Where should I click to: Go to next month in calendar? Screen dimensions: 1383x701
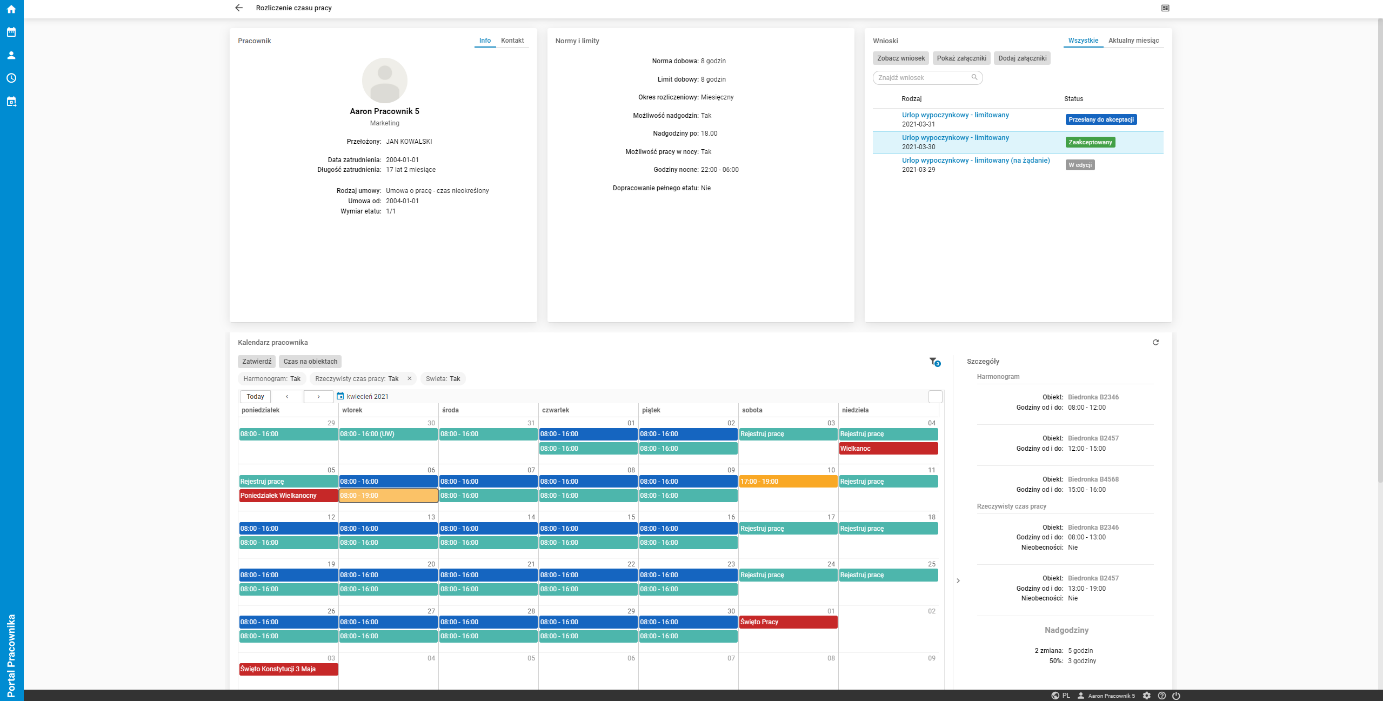pyautogui.click(x=319, y=396)
